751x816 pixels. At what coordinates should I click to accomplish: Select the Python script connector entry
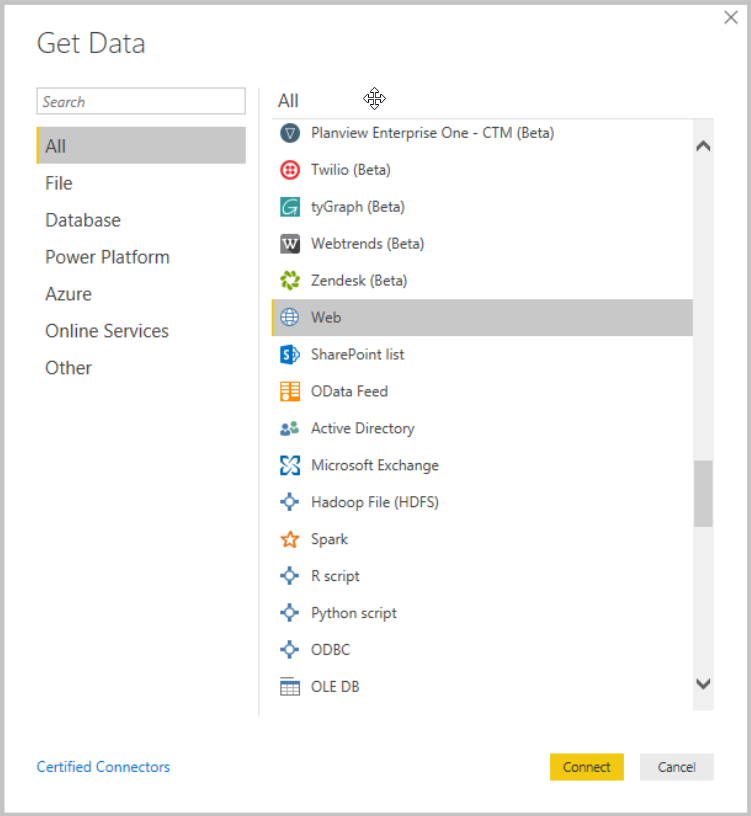tap(353, 613)
